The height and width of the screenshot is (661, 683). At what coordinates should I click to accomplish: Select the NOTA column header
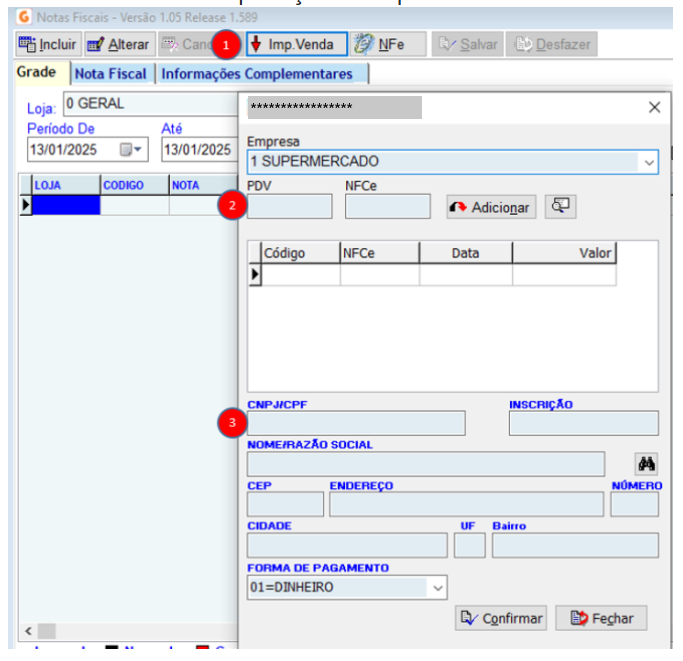click(203, 185)
